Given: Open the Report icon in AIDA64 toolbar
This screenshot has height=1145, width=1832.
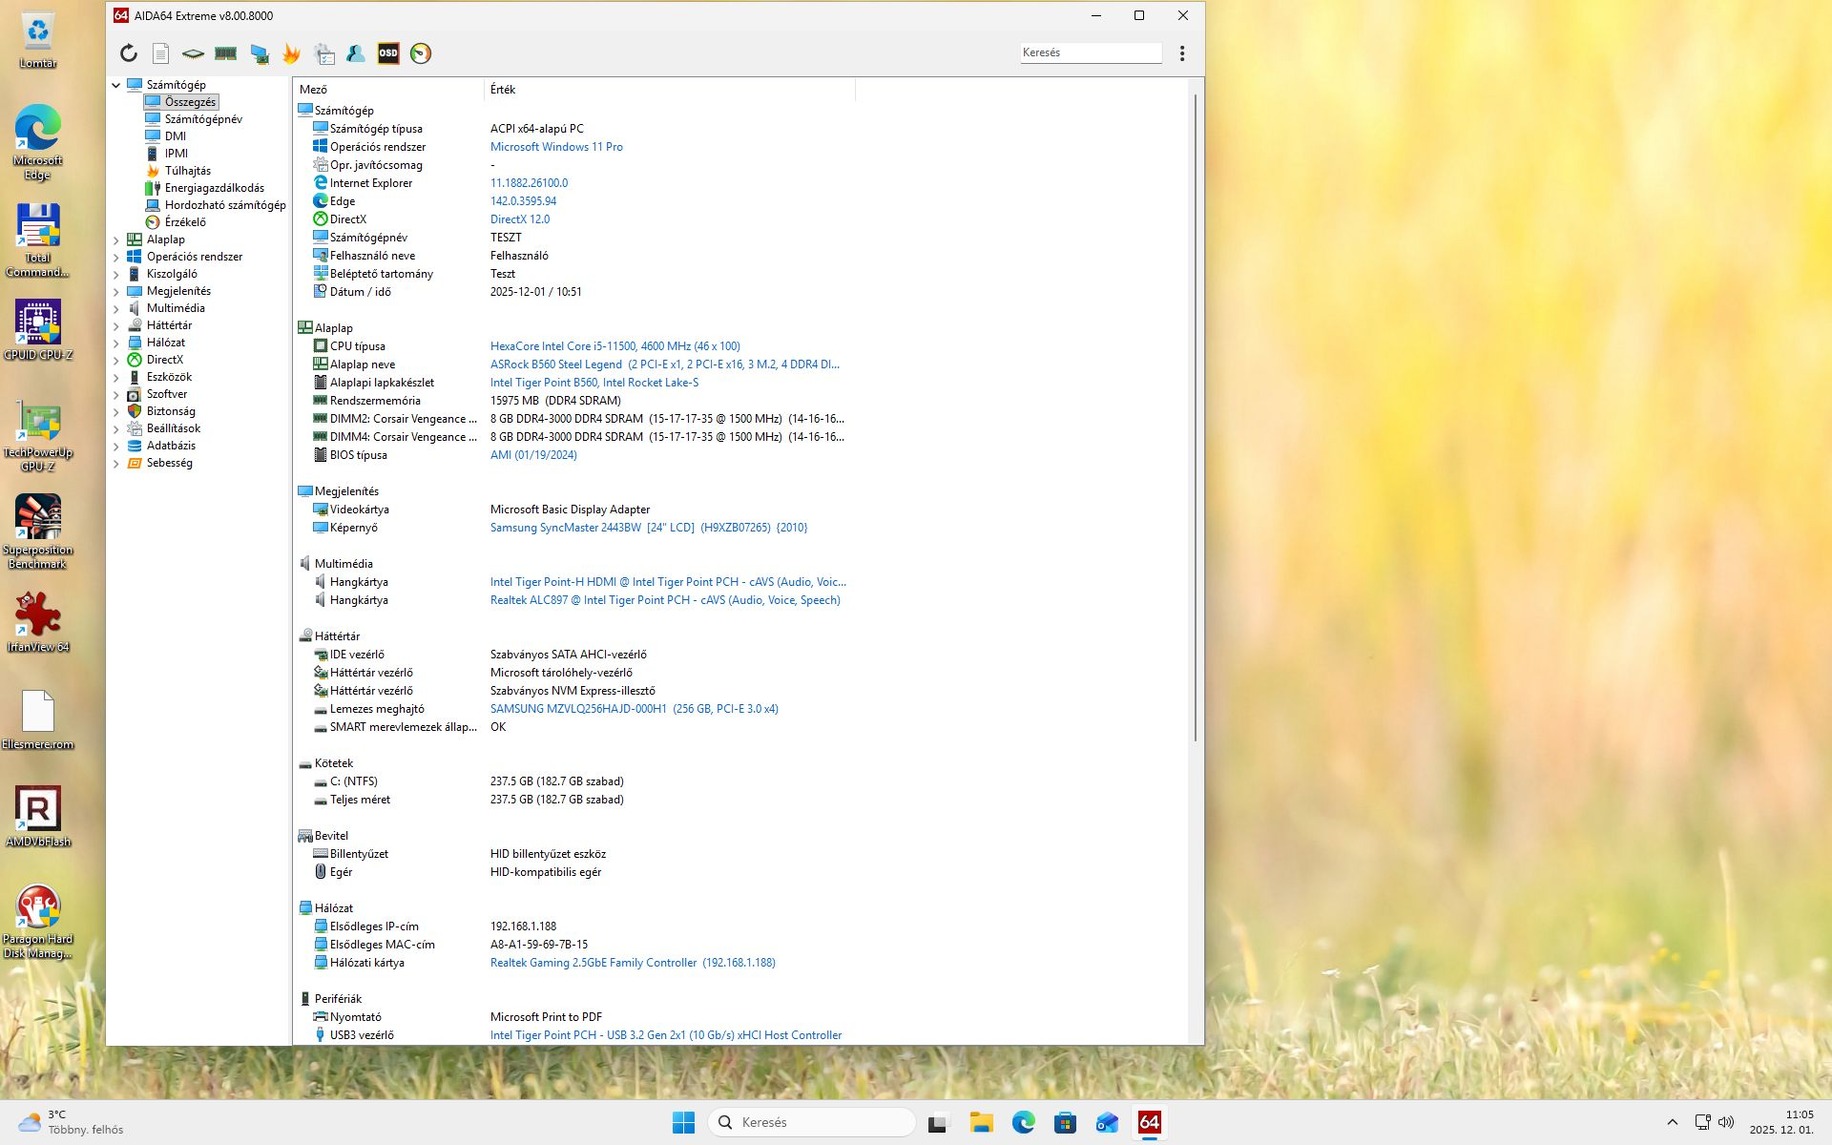Looking at the screenshot, I should [160, 53].
